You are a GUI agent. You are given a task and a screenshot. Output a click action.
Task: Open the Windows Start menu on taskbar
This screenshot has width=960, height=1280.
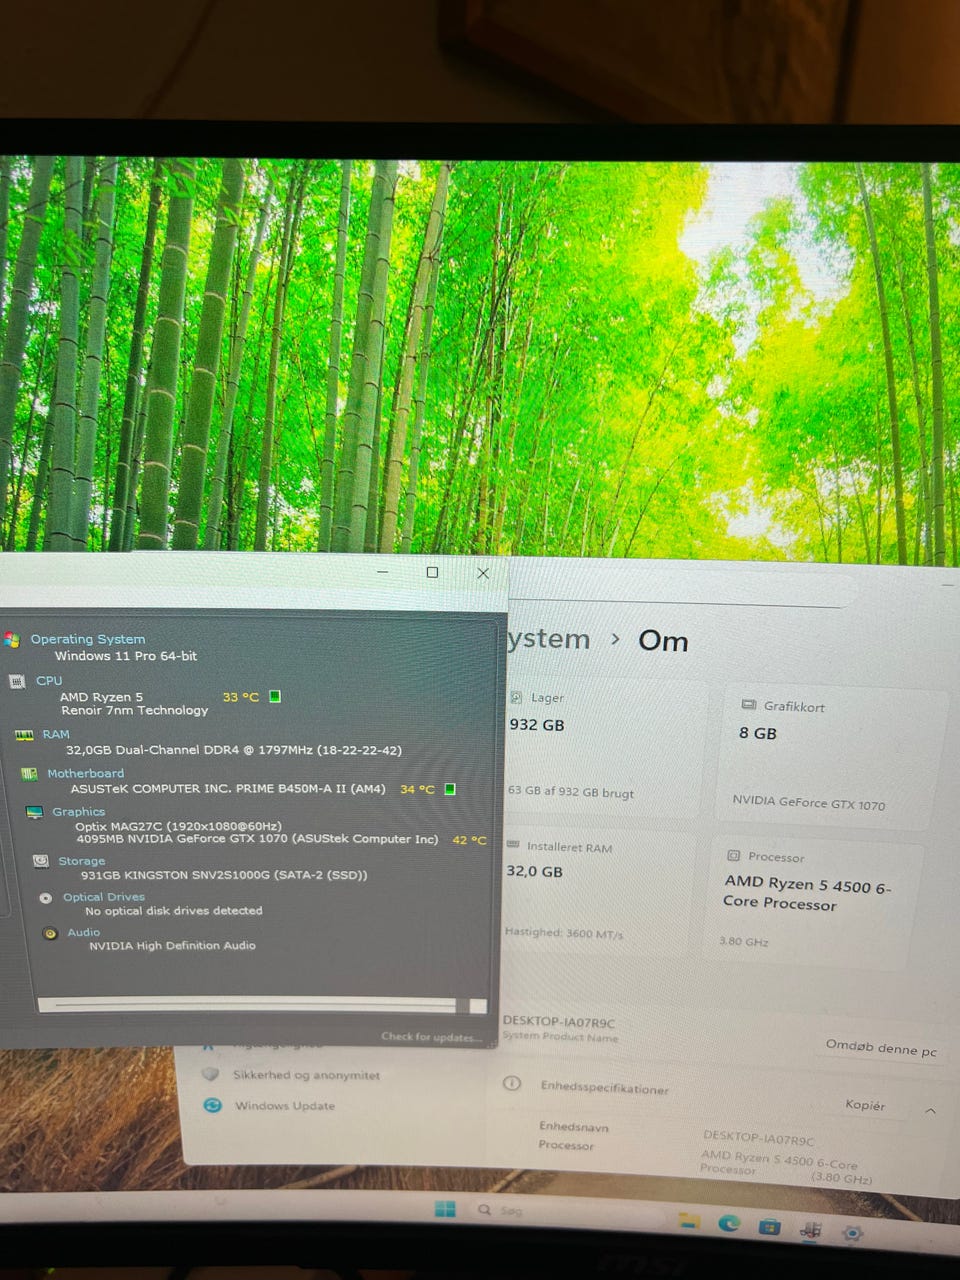445,1209
